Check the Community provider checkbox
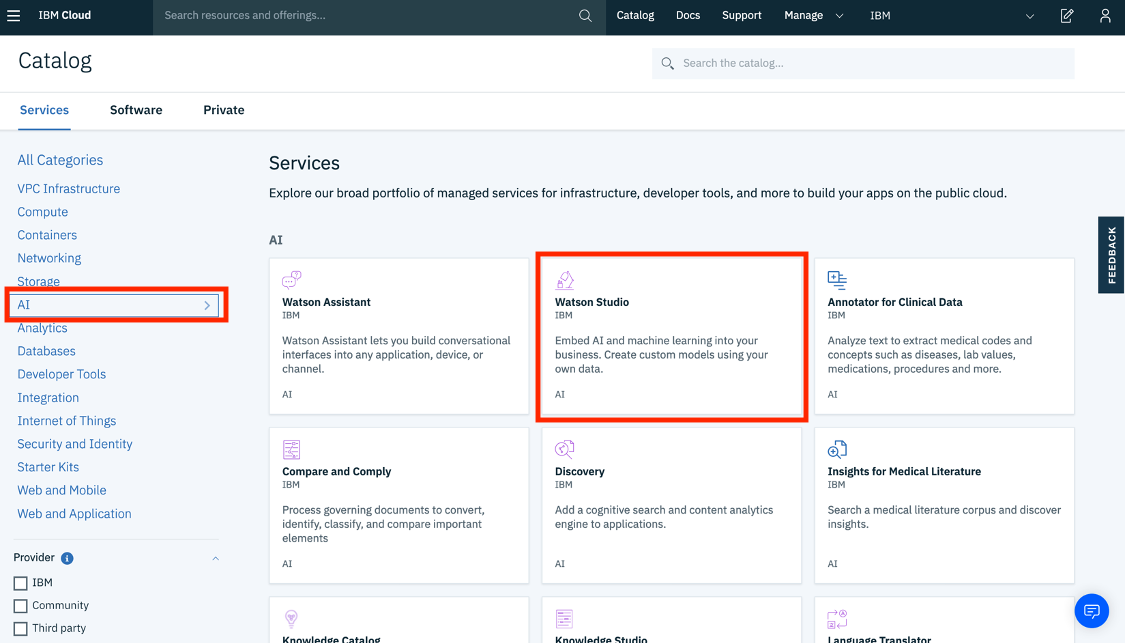This screenshot has height=643, width=1125. pyautogui.click(x=21, y=606)
